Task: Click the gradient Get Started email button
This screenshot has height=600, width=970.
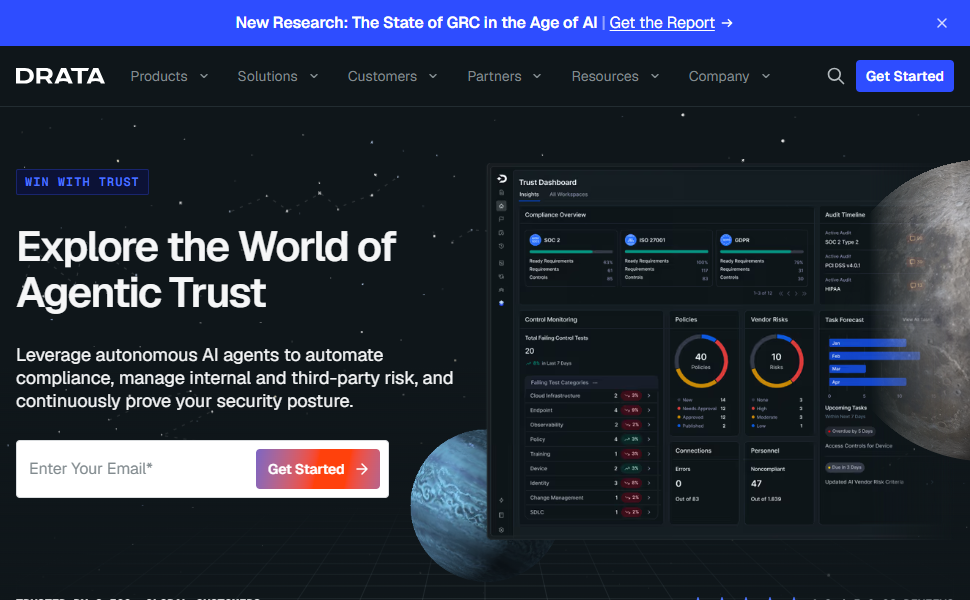Action: 318,469
